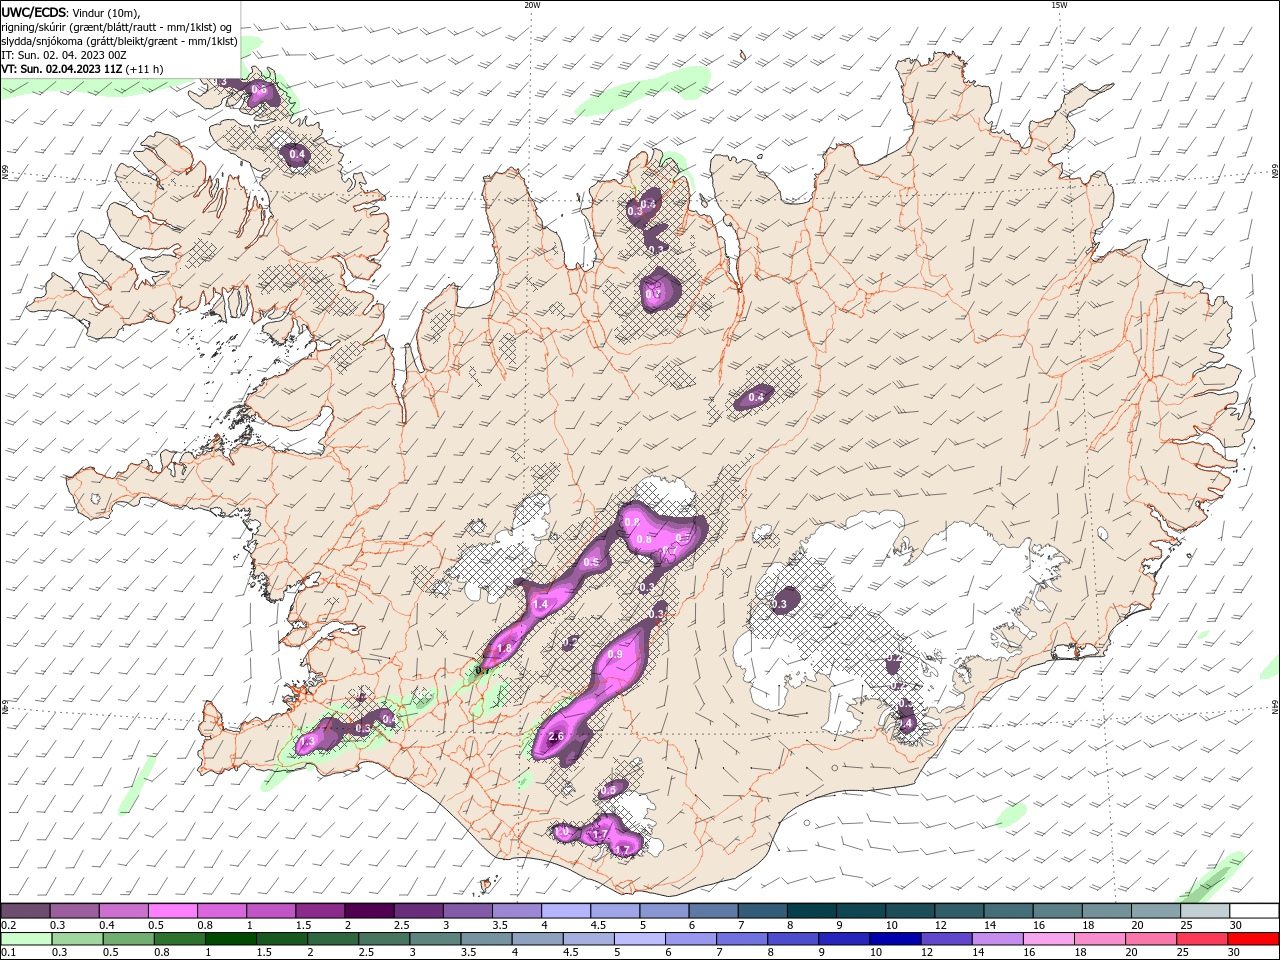The width and height of the screenshot is (1280, 960).
Task: Click the "20W" longitude label
Action: point(532,5)
